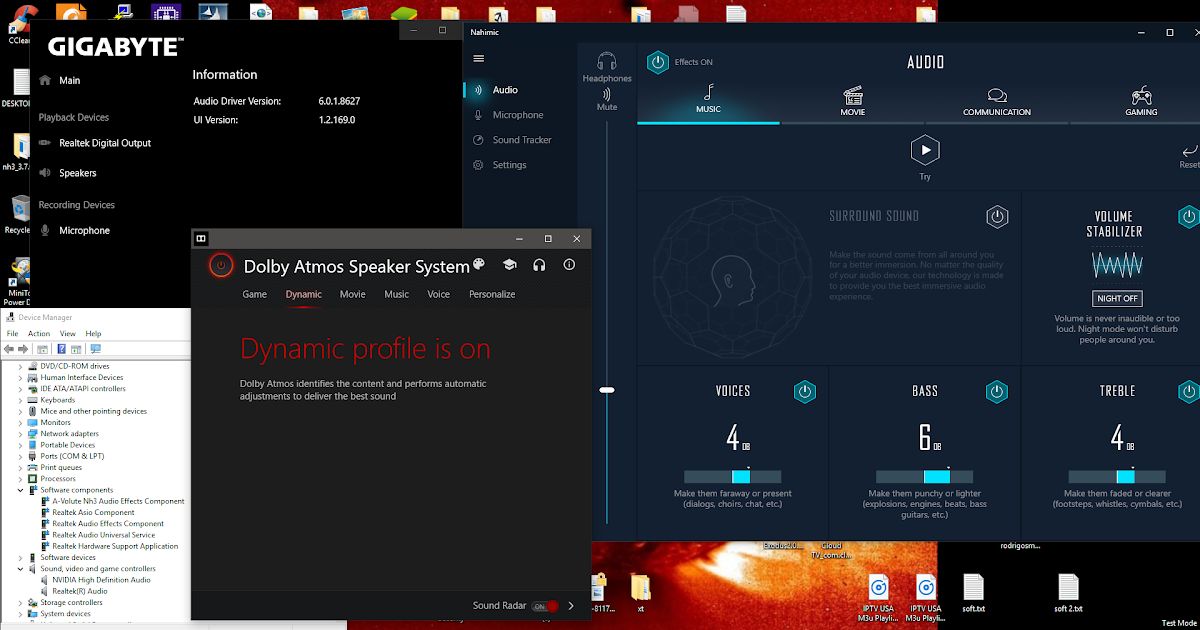Expand the Keyboards node
The image size is (1200, 630).
tap(21, 400)
